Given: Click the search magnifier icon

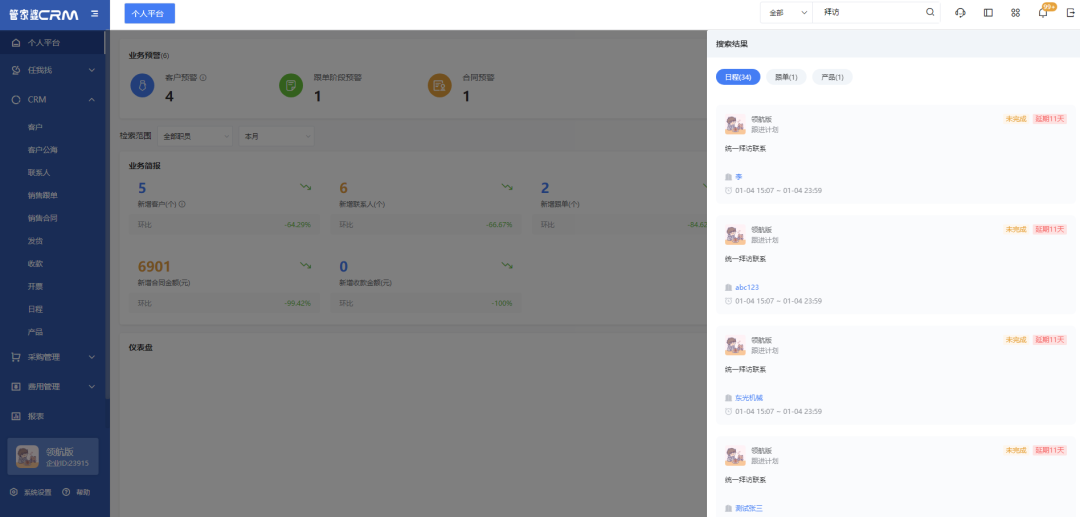Looking at the screenshot, I should pos(930,12).
